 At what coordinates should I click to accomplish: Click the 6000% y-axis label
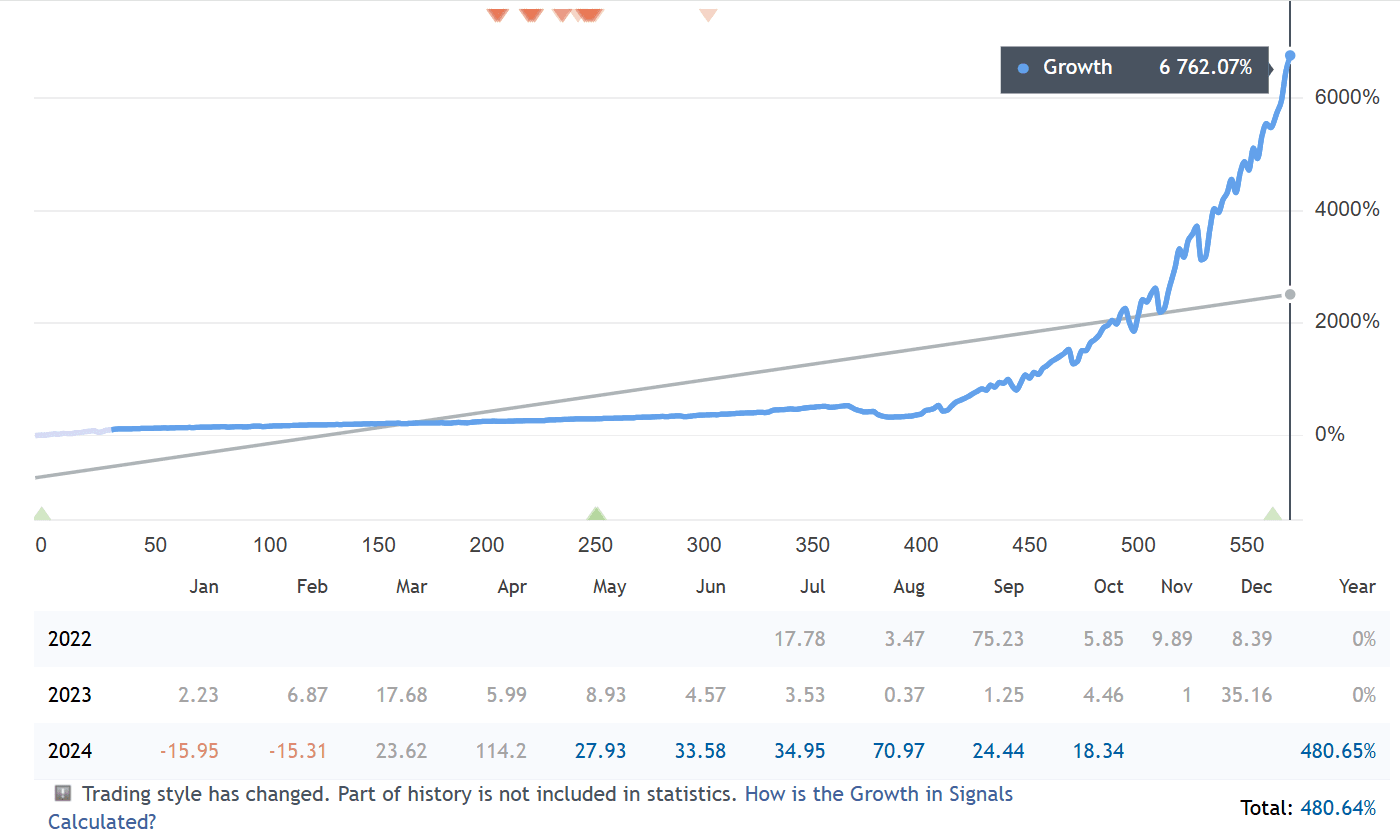coord(1349,97)
